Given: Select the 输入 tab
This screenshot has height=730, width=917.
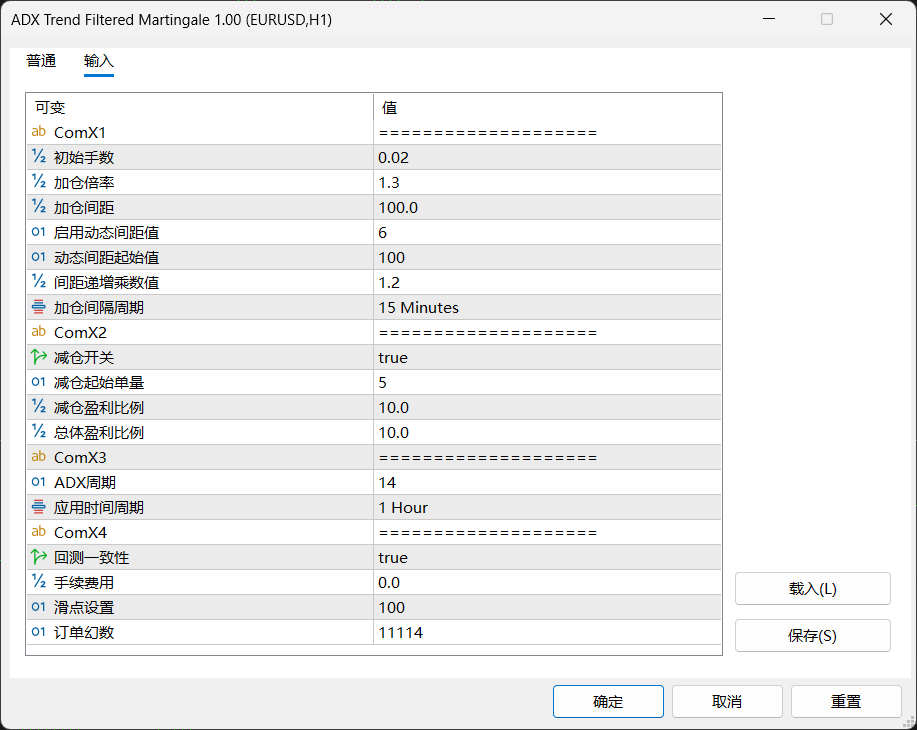Looking at the screenshot, I should 99,61.
